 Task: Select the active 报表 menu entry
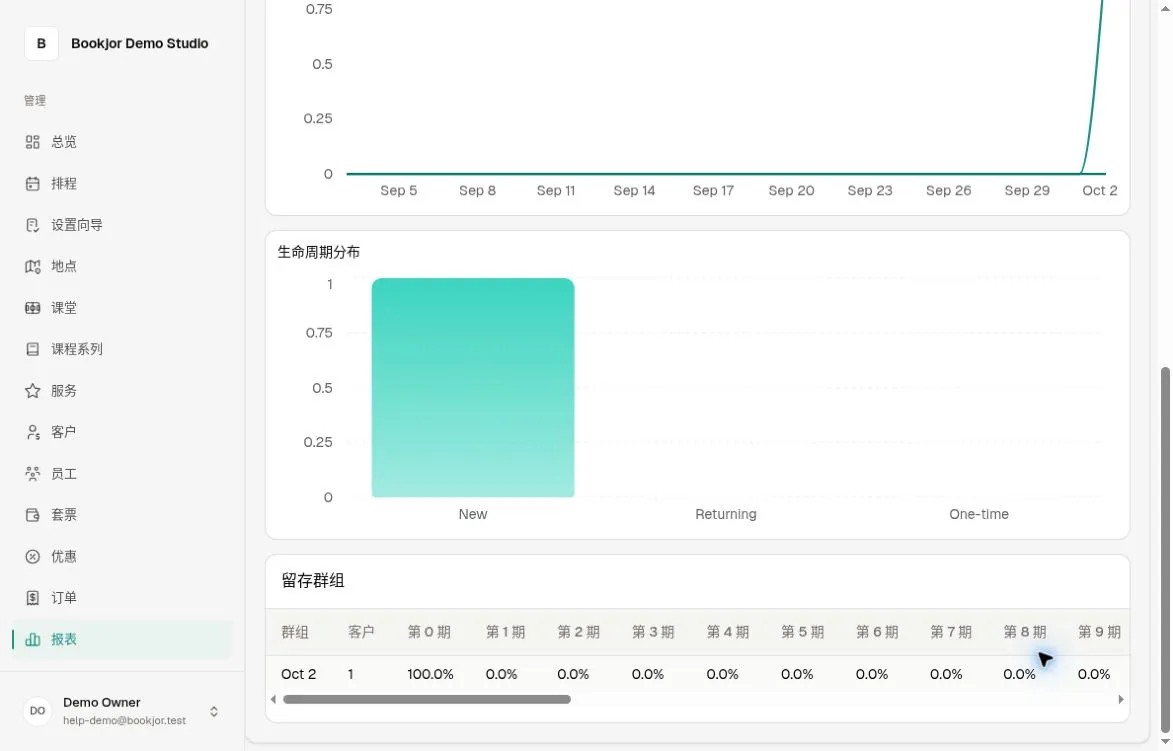click(x=122, y=640)
